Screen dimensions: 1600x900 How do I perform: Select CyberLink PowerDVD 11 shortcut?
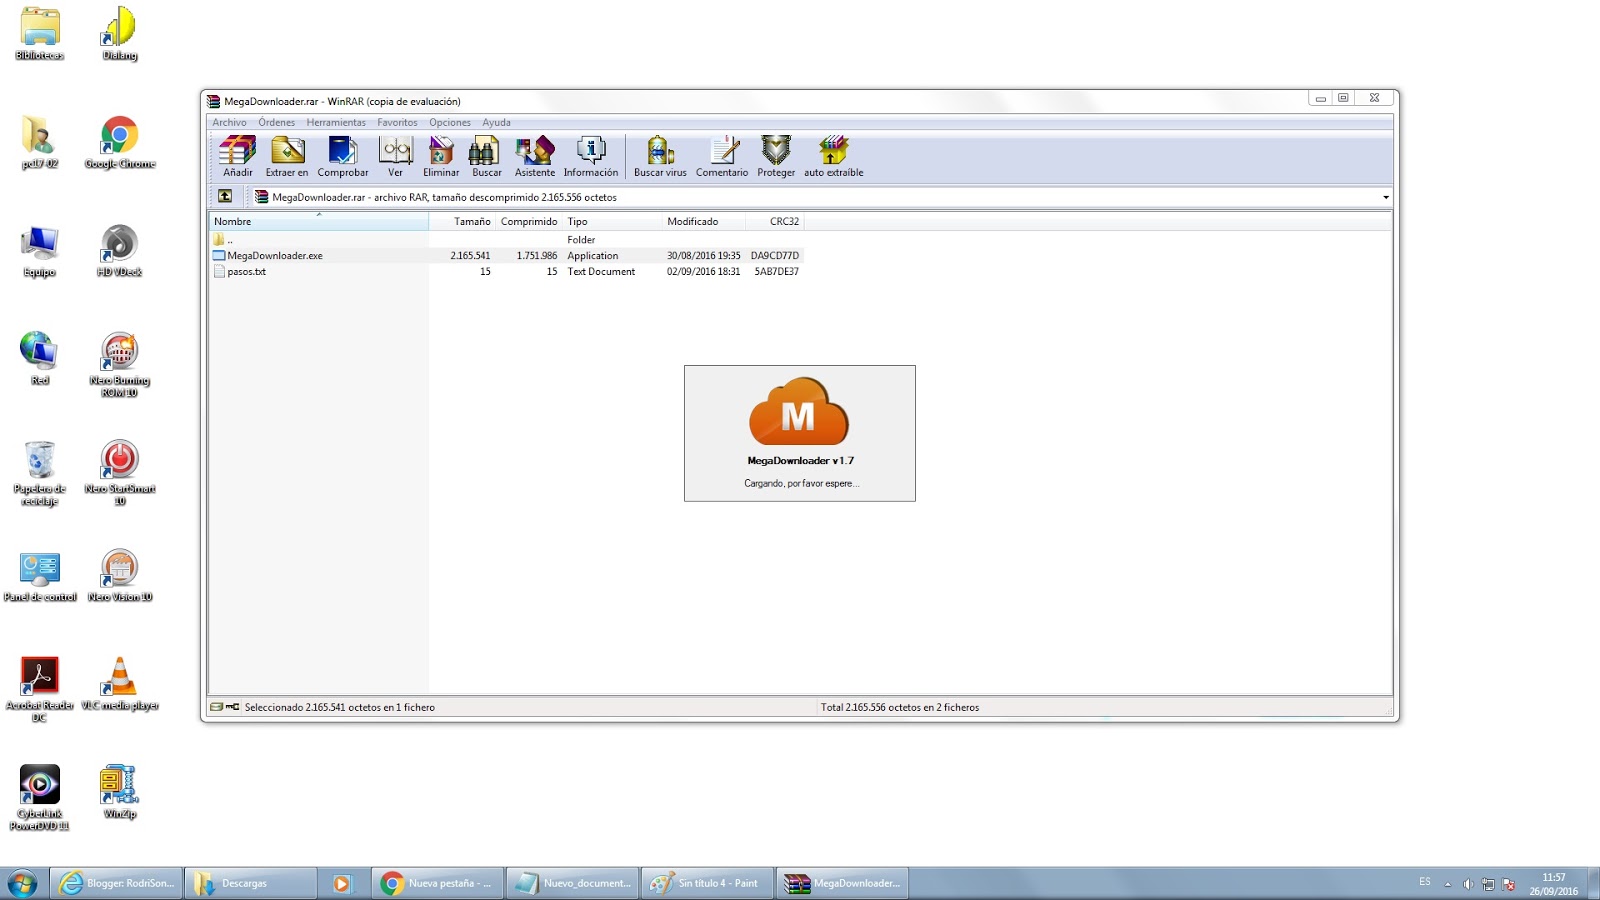pyautogui.click(x=40, y=798)
